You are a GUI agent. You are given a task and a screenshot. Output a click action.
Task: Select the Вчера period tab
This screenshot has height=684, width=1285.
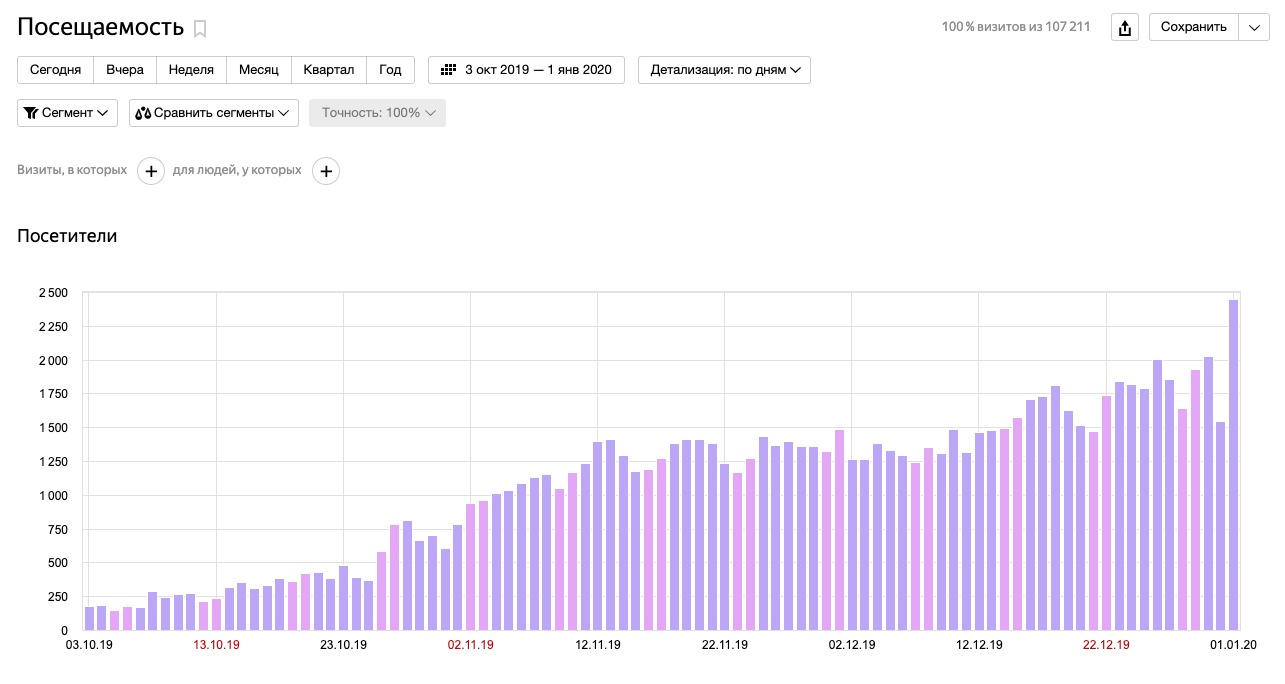(x=125, y=70)
